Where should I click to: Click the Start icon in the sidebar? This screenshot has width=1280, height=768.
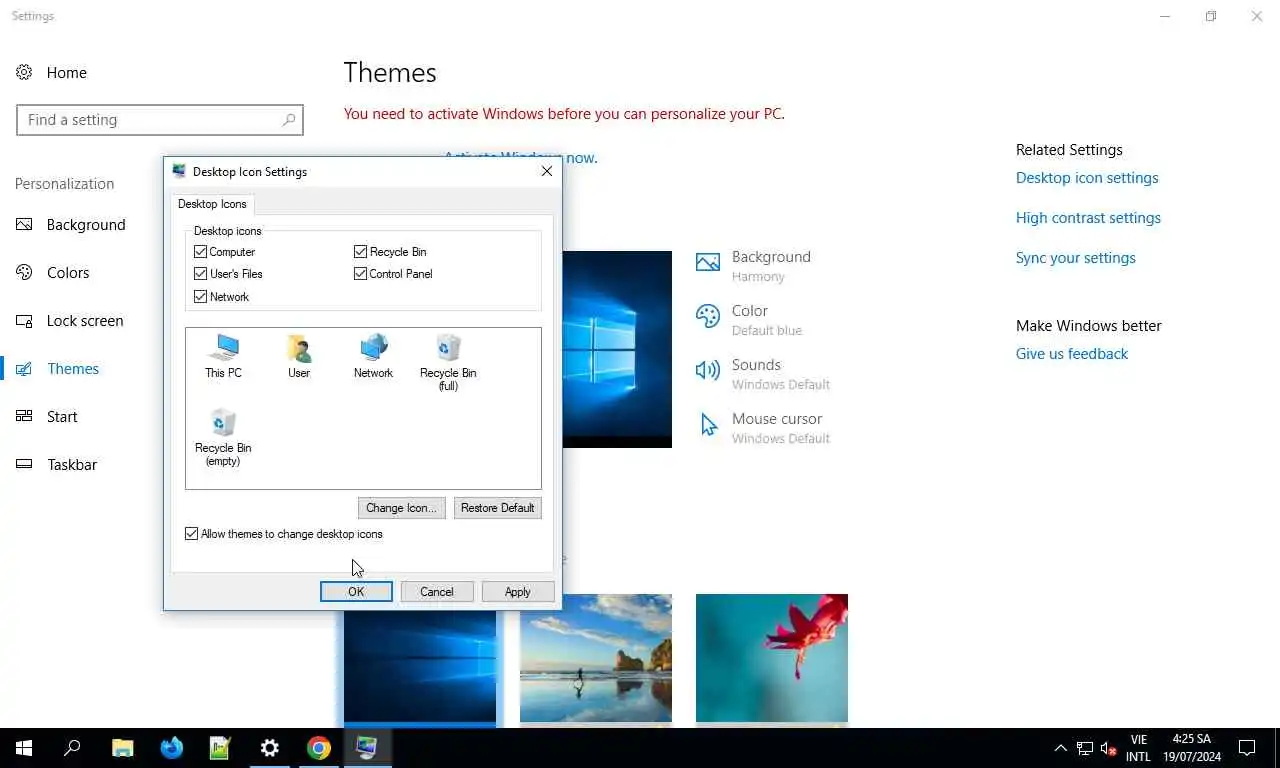tap(25, 416)
